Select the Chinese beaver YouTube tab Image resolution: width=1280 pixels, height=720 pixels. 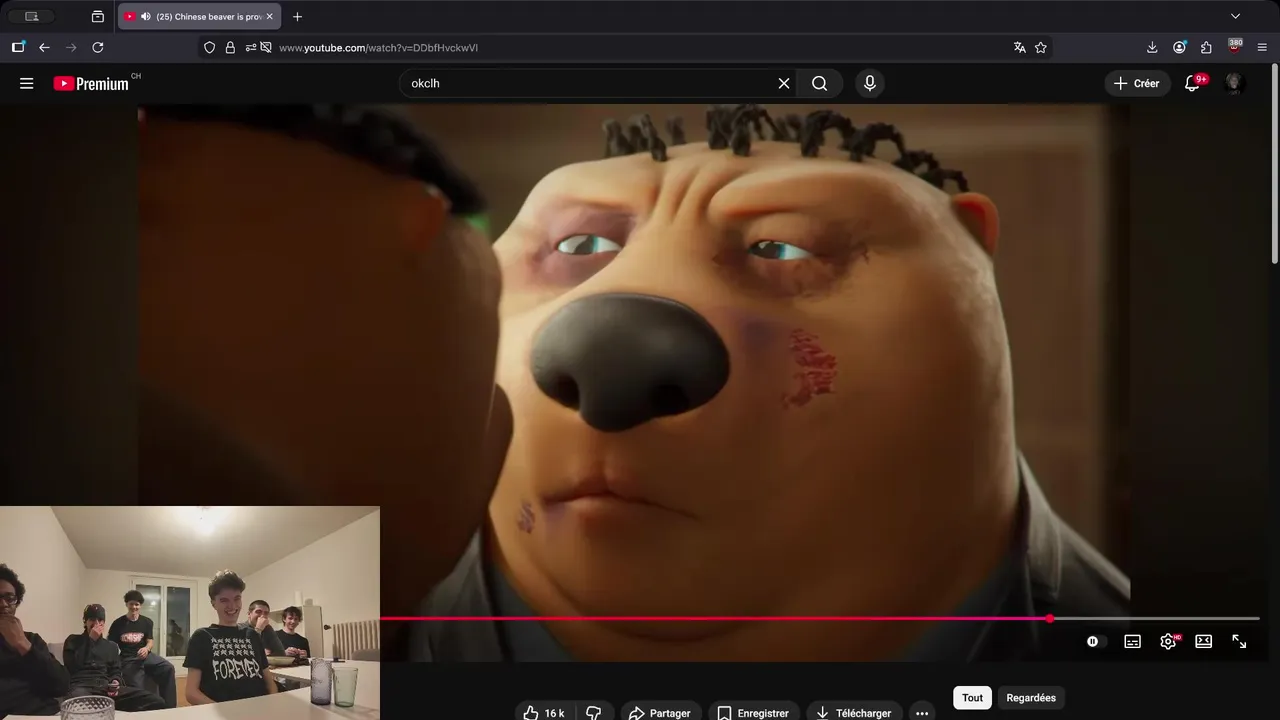[x=200, y=17]
